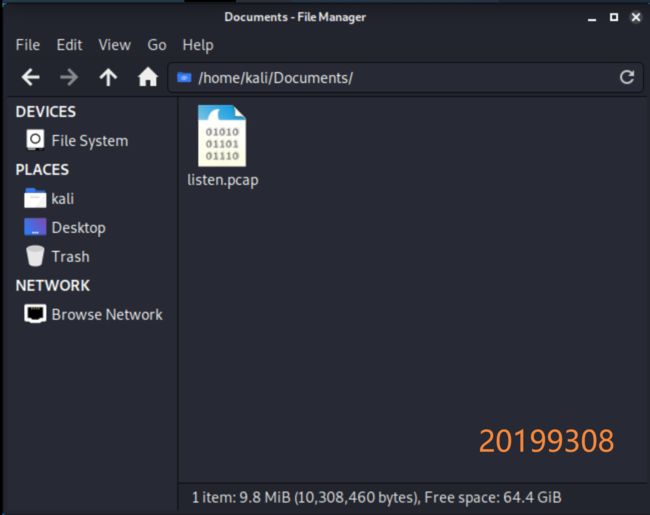Minimize the File Manager window
650x515 pixels.
click(x=592, y=18)
